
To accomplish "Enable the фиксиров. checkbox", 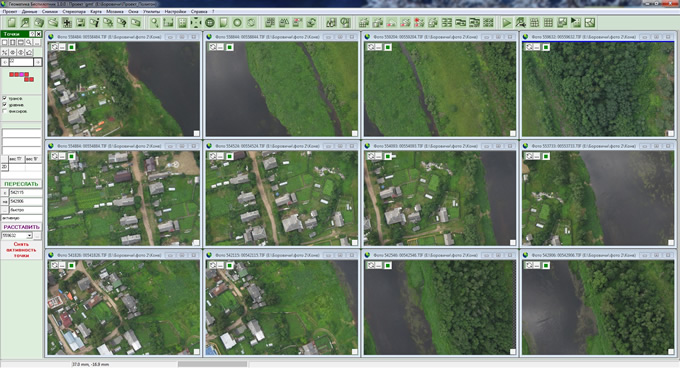I will [5, 111].
